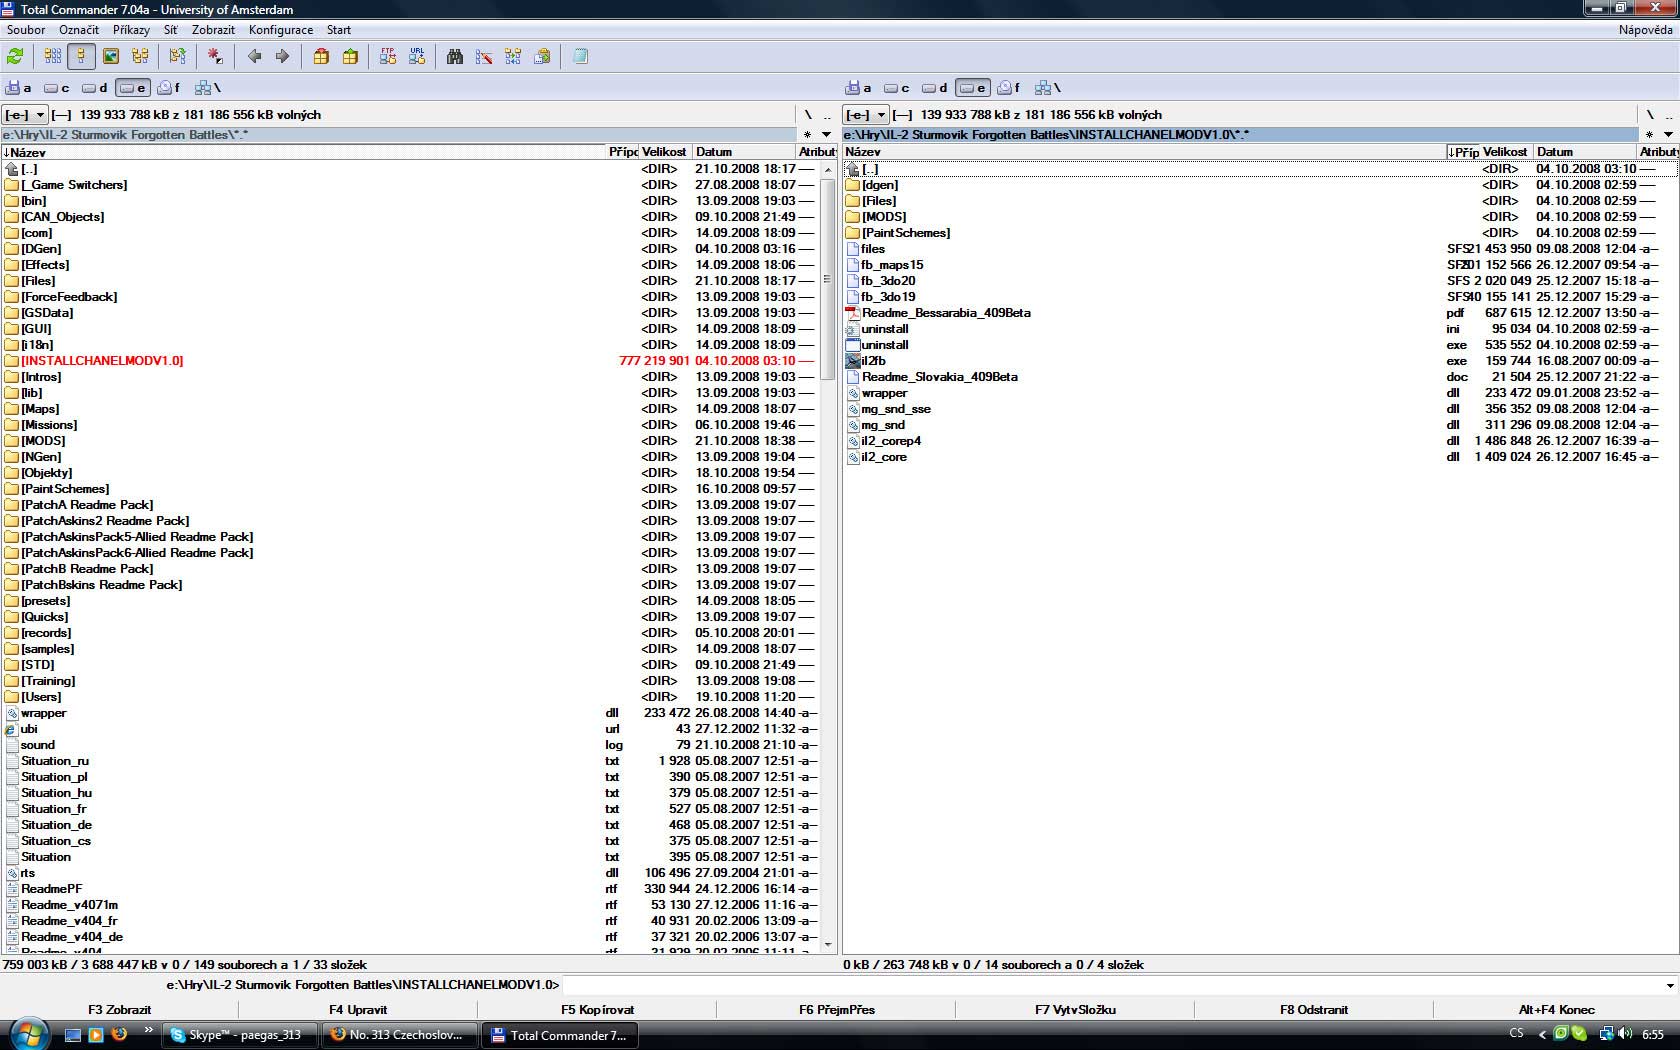Toggle the Tree view toolbar button
The height and width of the screenshot is (1050, 1680).
pos(140,57)
